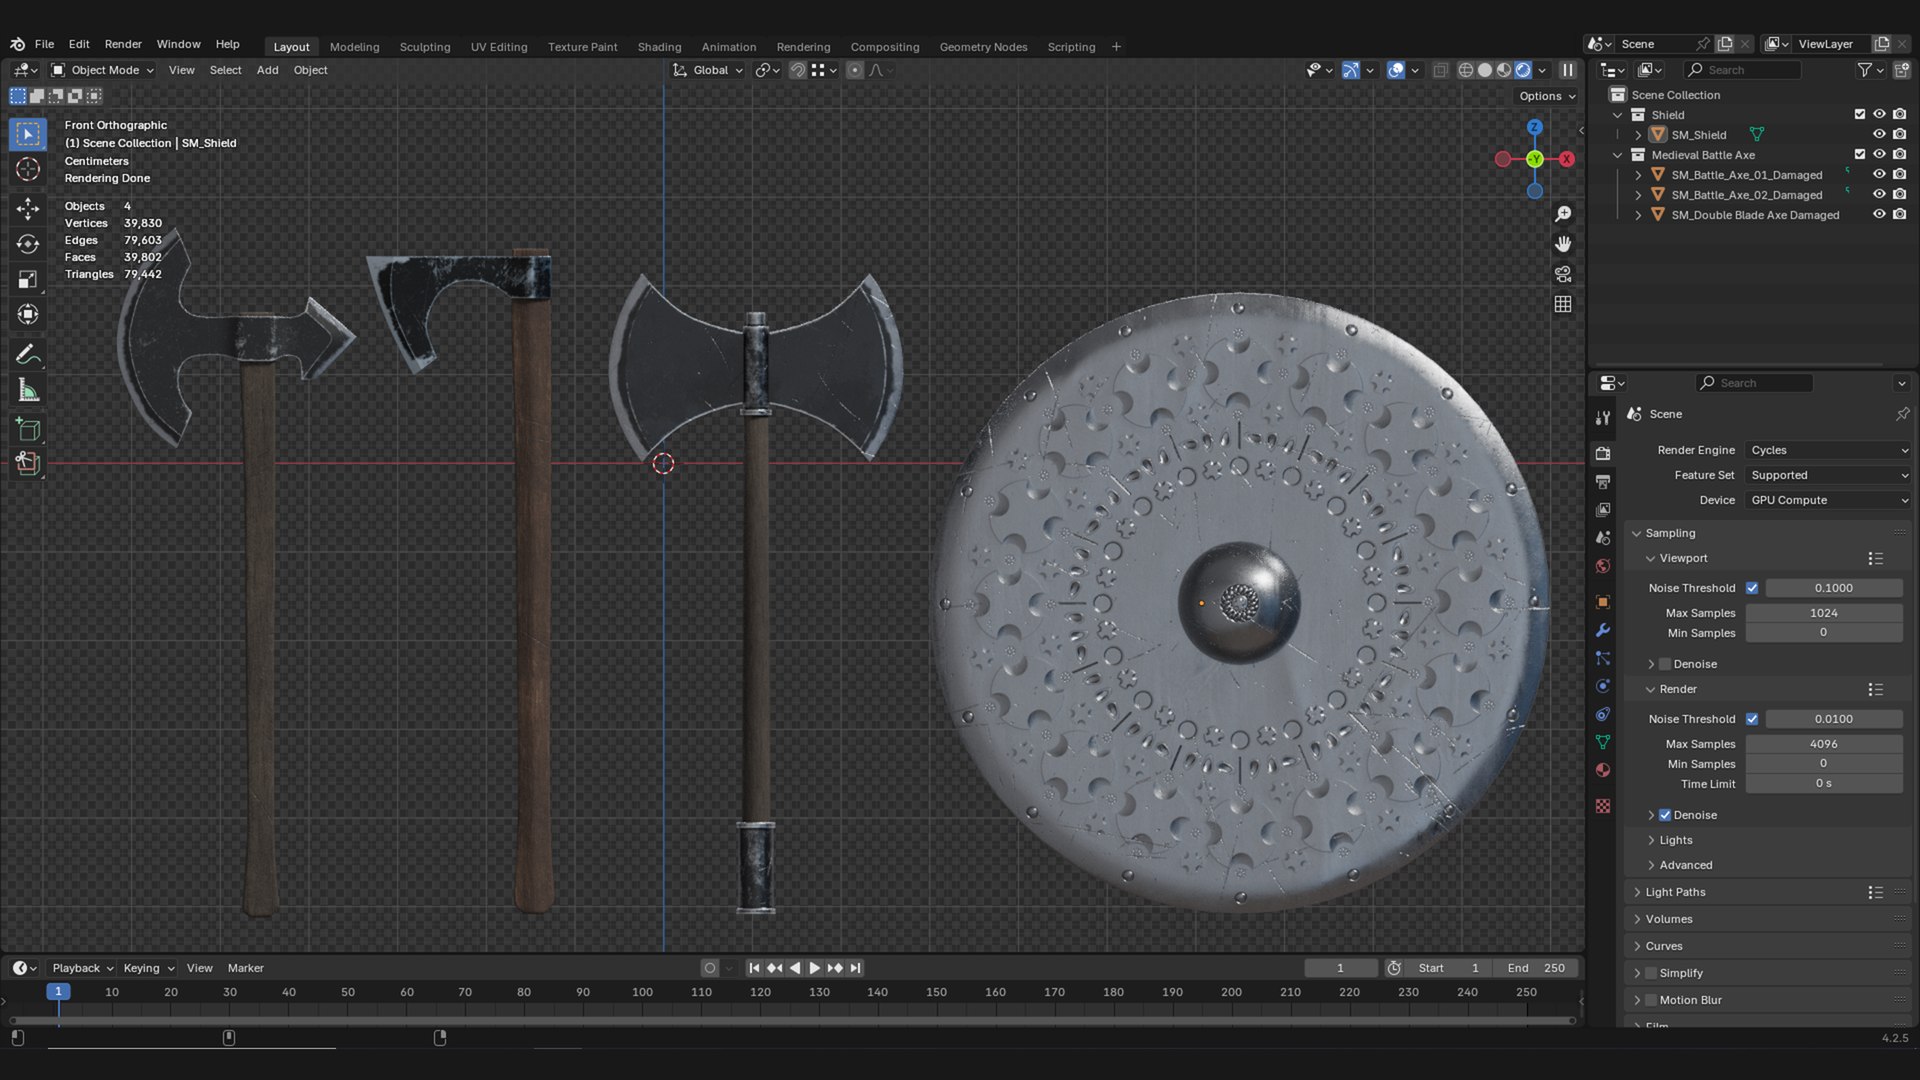Click the Options button in viewport
This screenshot has width=1920, height=1080.
point(1547,96)
